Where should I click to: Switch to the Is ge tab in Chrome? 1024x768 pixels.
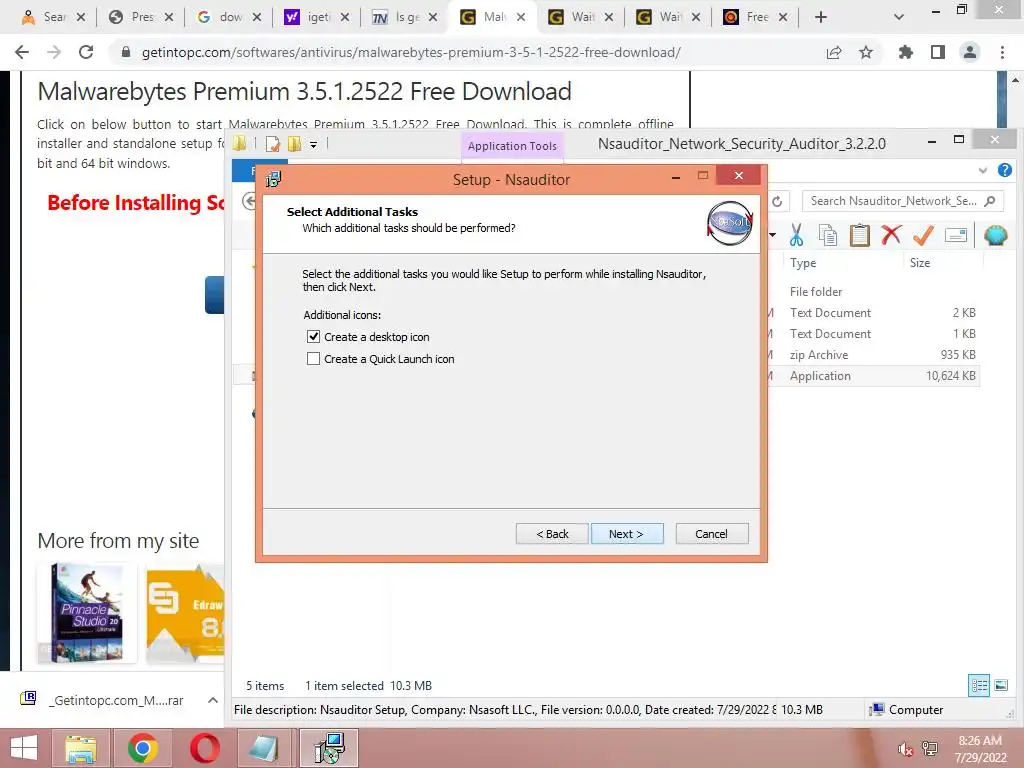[405, 17]
